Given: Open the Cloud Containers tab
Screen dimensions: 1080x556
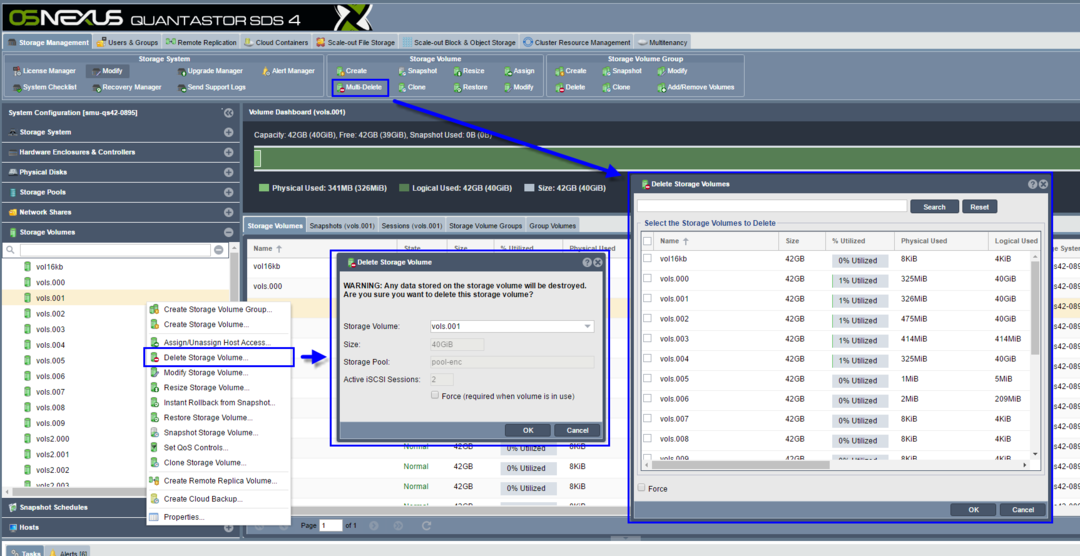Looking at the screenshot, I should pyautogui.click(x=276, y=42).
